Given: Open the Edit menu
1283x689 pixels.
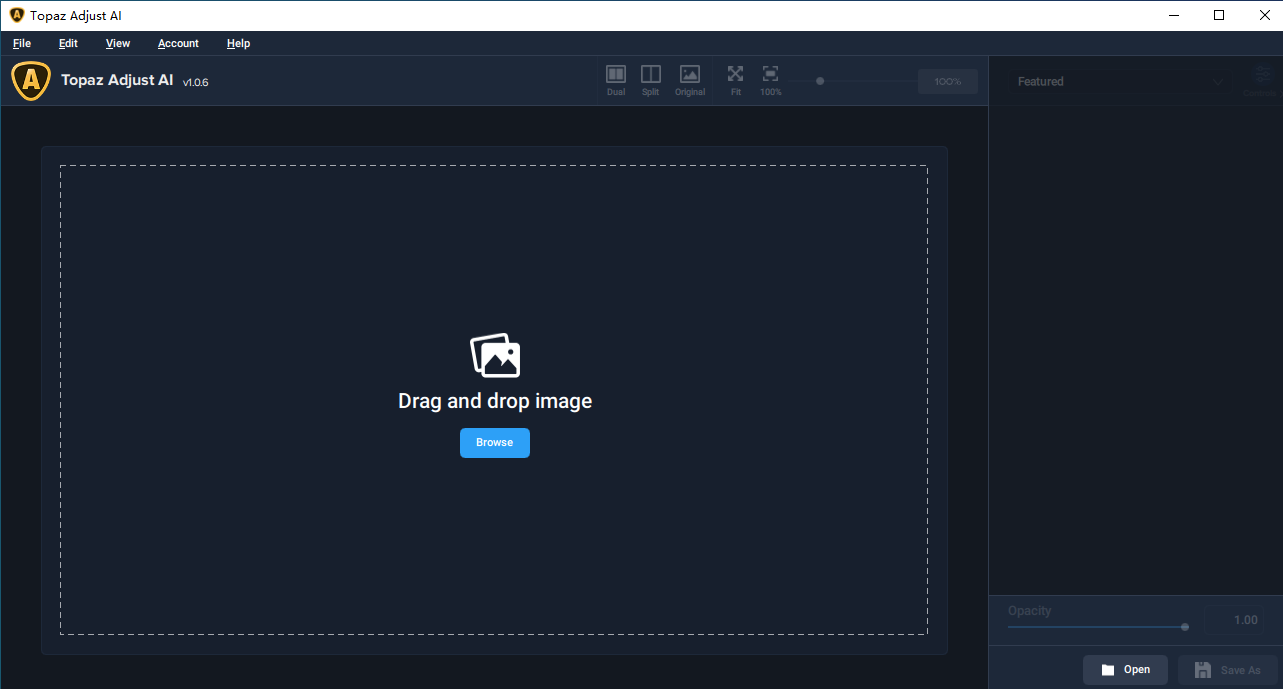Looking at the screenshot, I should (x=68, y=43).
